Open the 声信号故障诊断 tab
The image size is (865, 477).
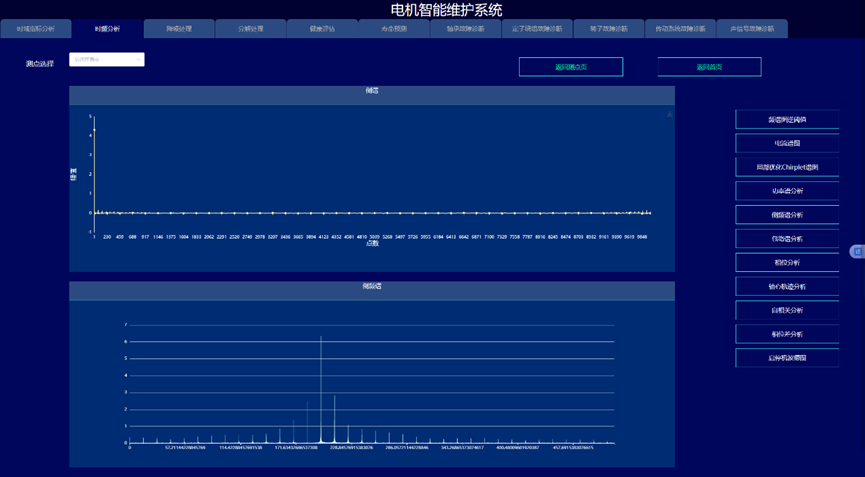pyautogui.click(x=752, y=29)
